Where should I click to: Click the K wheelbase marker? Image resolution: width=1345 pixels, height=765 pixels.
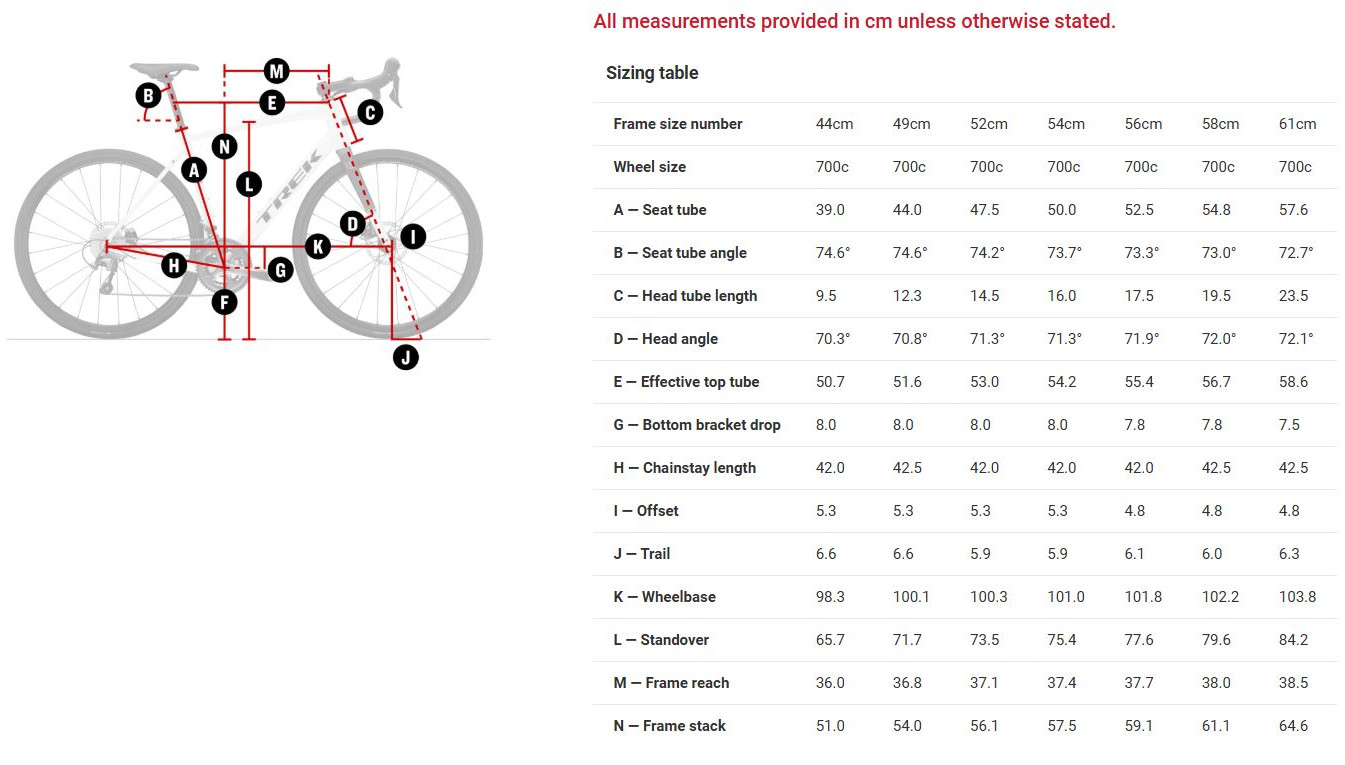[x=318, y=245]
